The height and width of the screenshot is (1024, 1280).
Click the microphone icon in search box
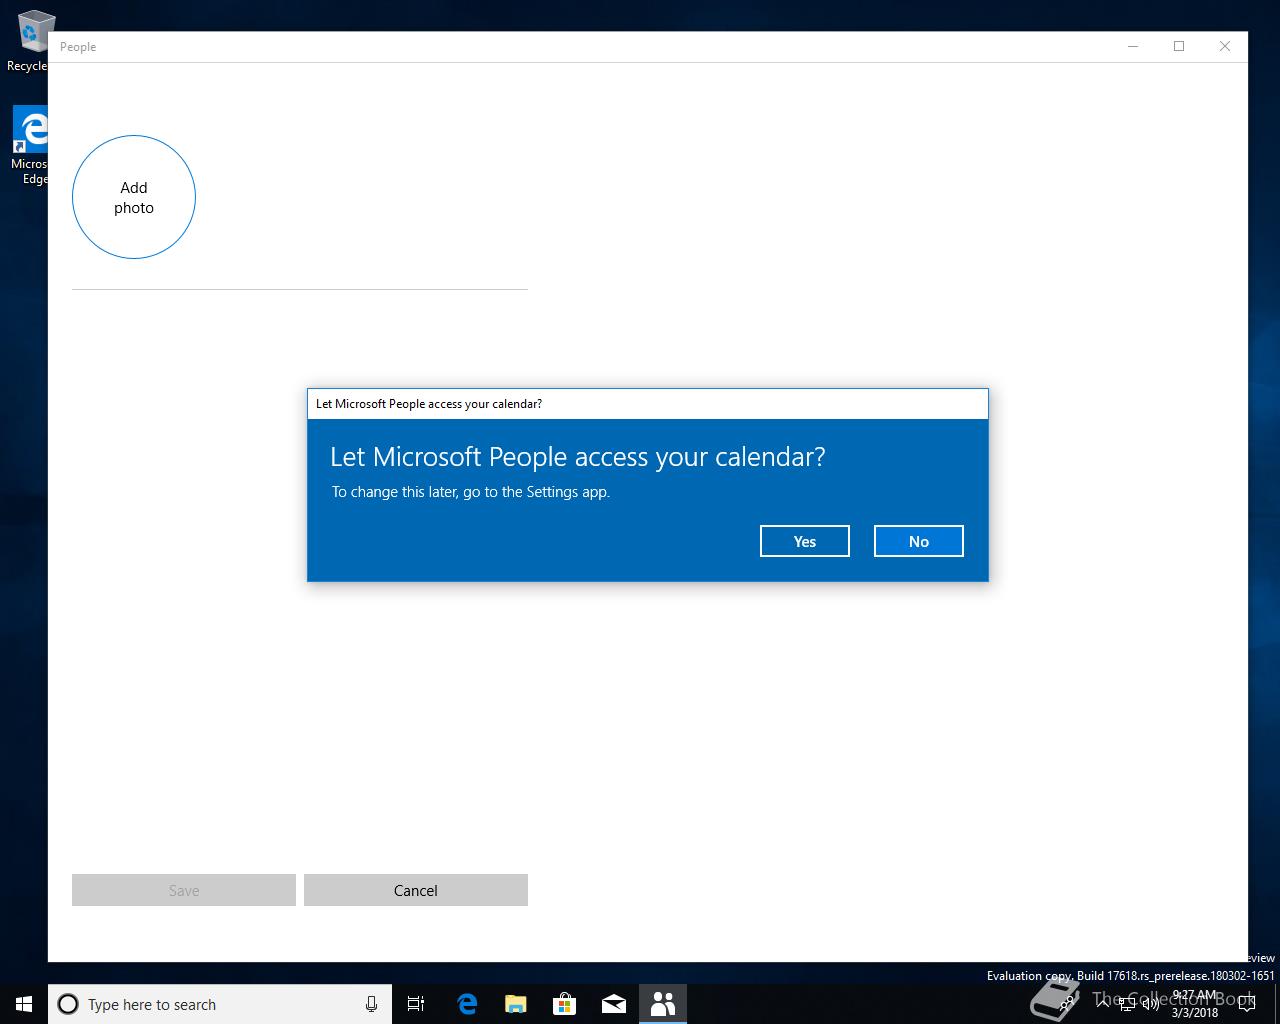(371, 1004)
